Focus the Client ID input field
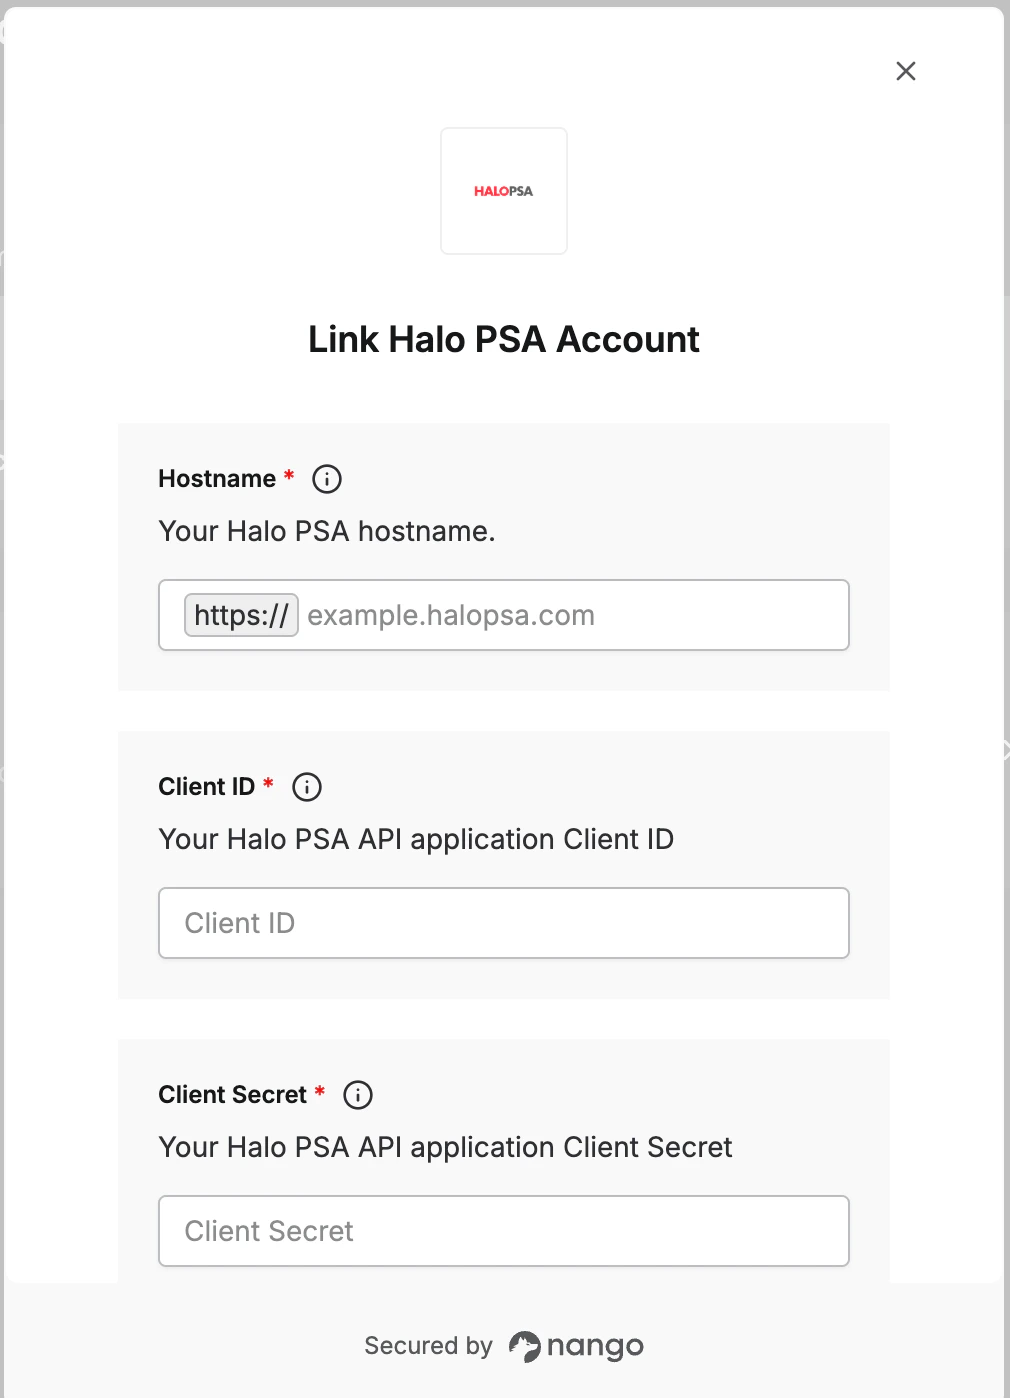The image size is (1010, 1398). 504,923
